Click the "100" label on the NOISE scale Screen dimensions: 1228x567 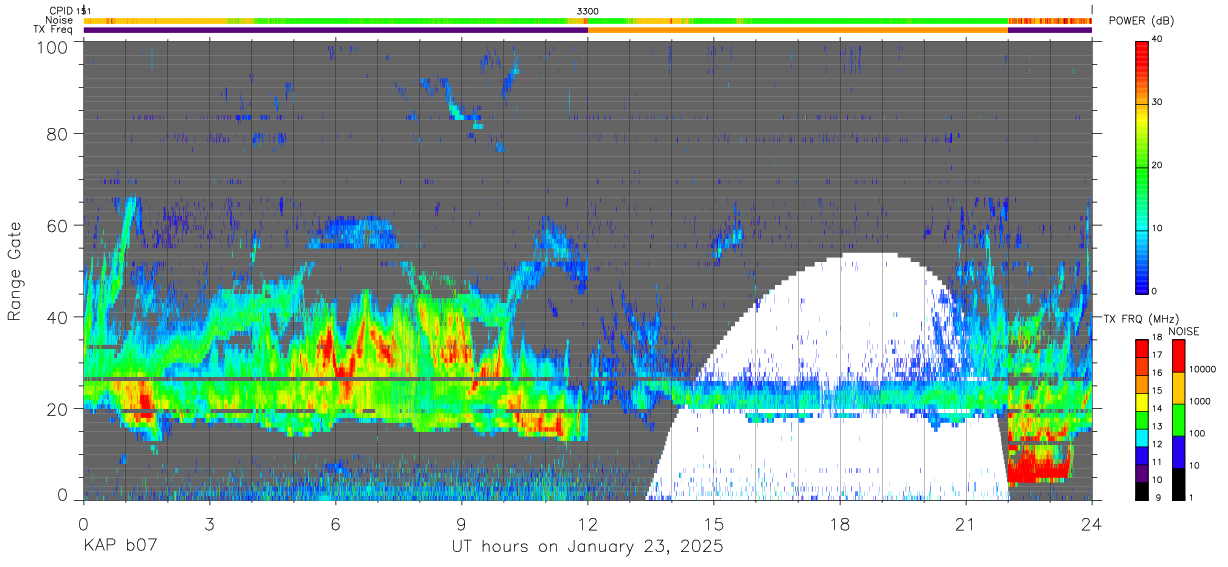point(1198,434)
